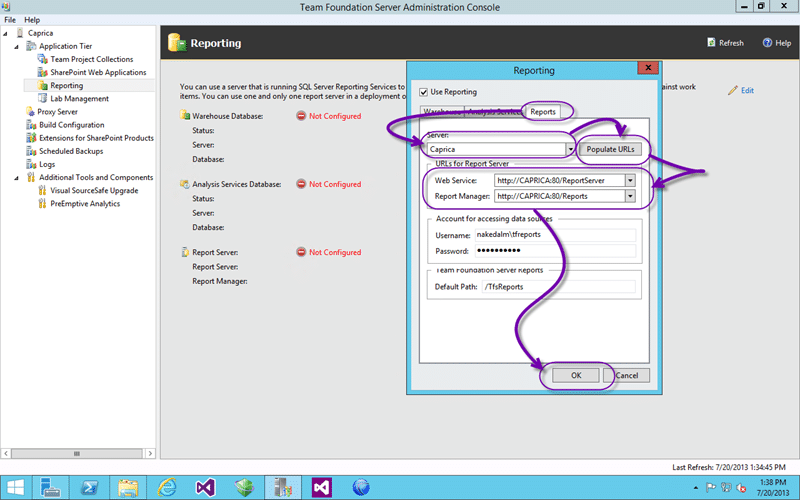Switch to the Reports tab
Viewport: 800px width, 500px height.
544,111
